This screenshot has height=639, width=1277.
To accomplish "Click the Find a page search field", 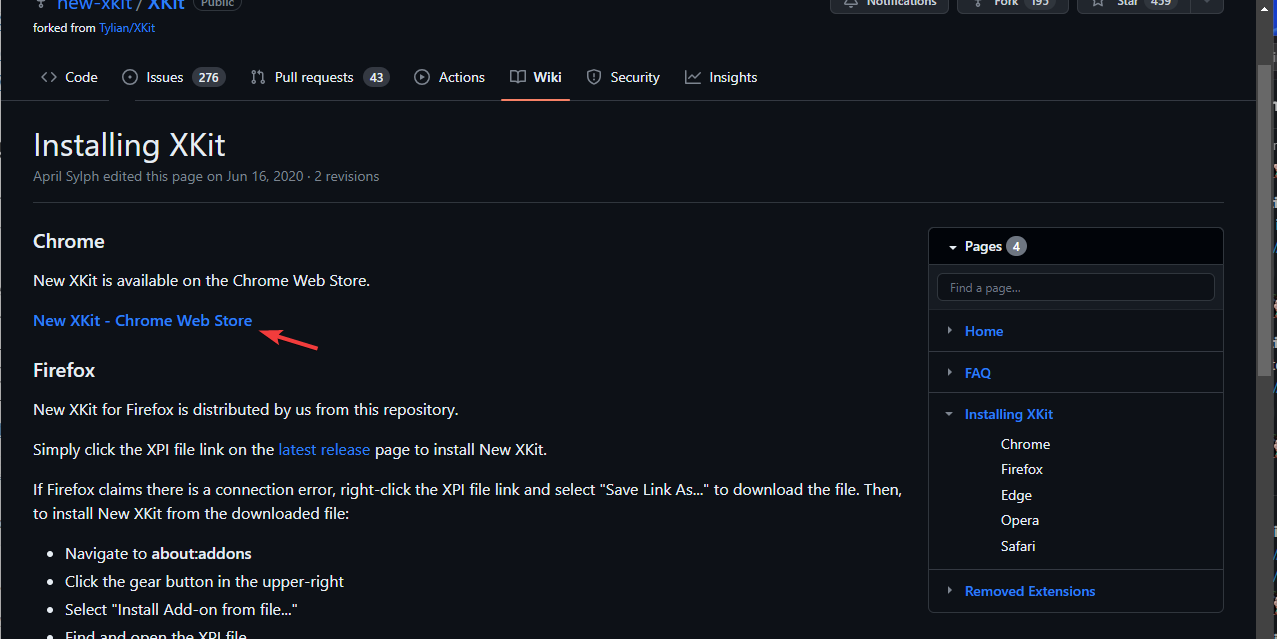I will pos(1075,288).
